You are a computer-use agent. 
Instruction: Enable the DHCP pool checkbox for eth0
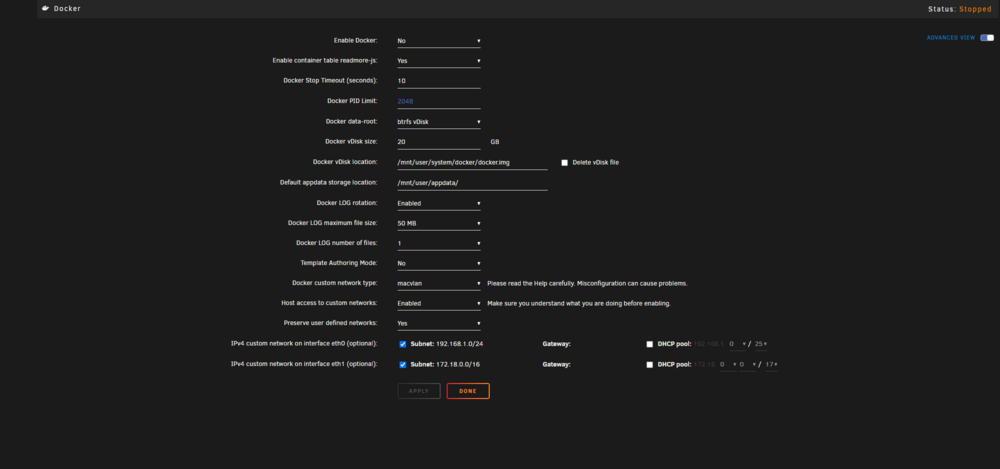[x=650, y=344]
